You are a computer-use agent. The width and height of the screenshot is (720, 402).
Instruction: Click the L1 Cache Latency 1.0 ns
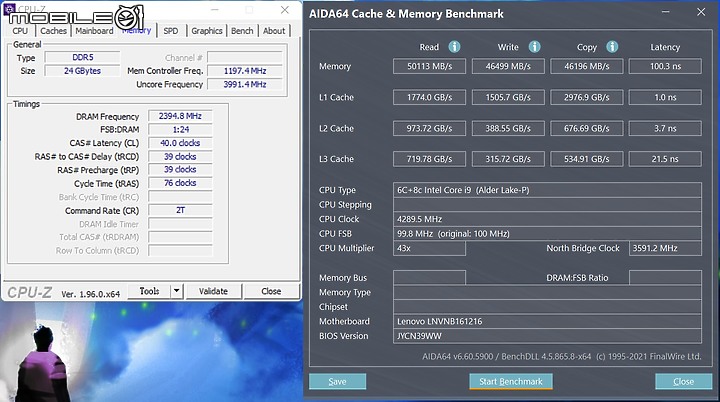click(x=665, y=97)
